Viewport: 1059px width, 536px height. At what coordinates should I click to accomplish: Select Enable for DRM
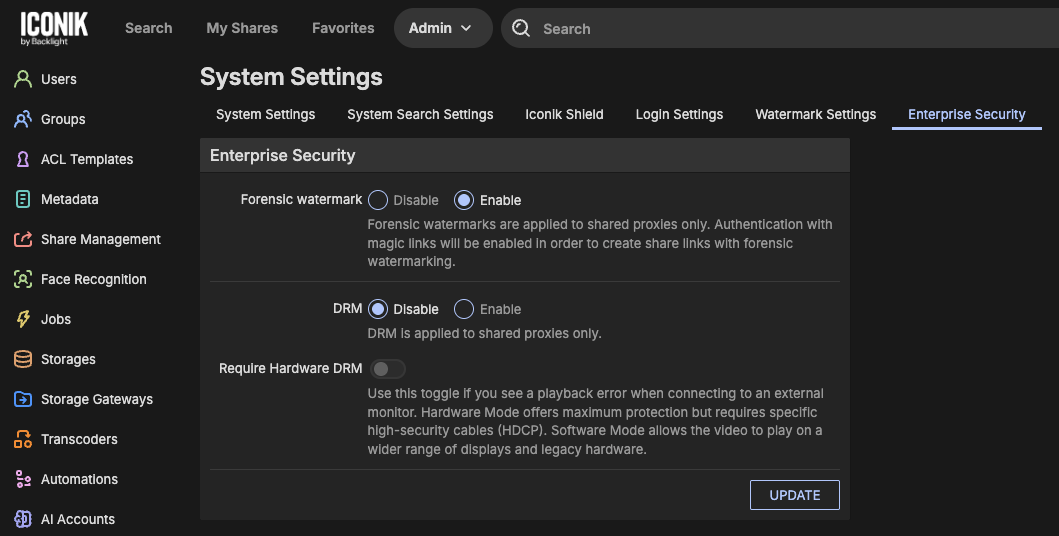point(464,309)
